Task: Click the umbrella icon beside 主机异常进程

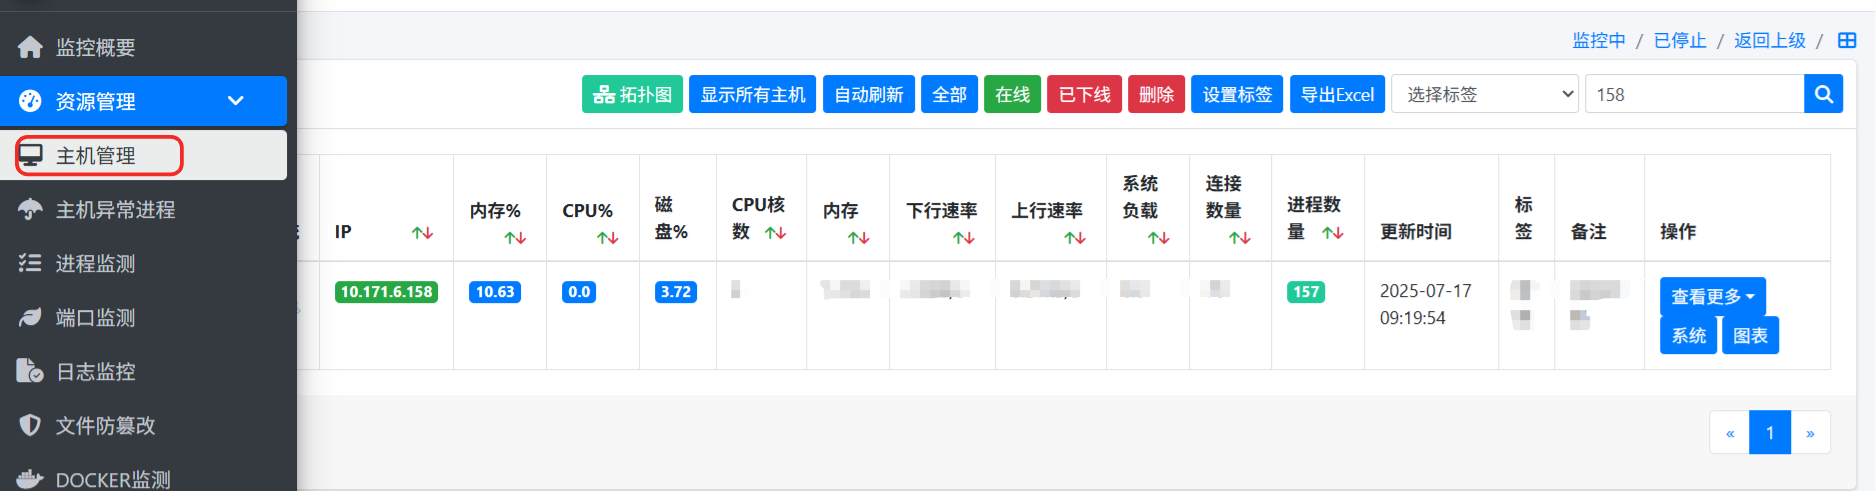Action: tap(30, 209)
